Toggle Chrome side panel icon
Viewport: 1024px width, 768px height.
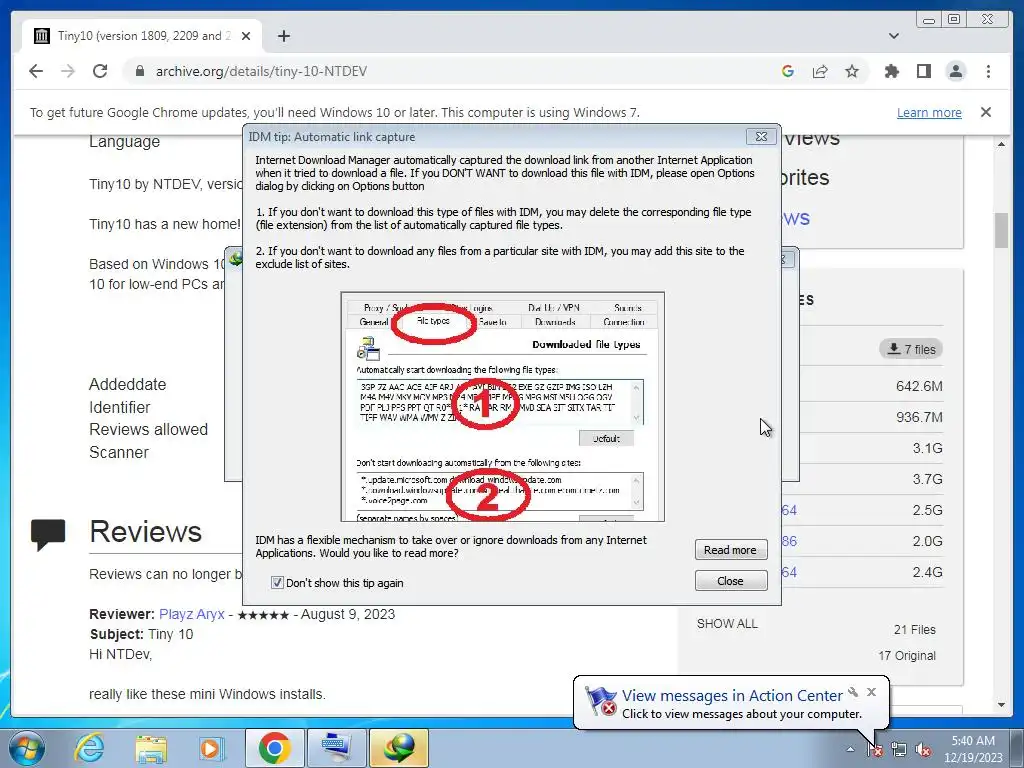pyautogui.click(x=923, y=71)
